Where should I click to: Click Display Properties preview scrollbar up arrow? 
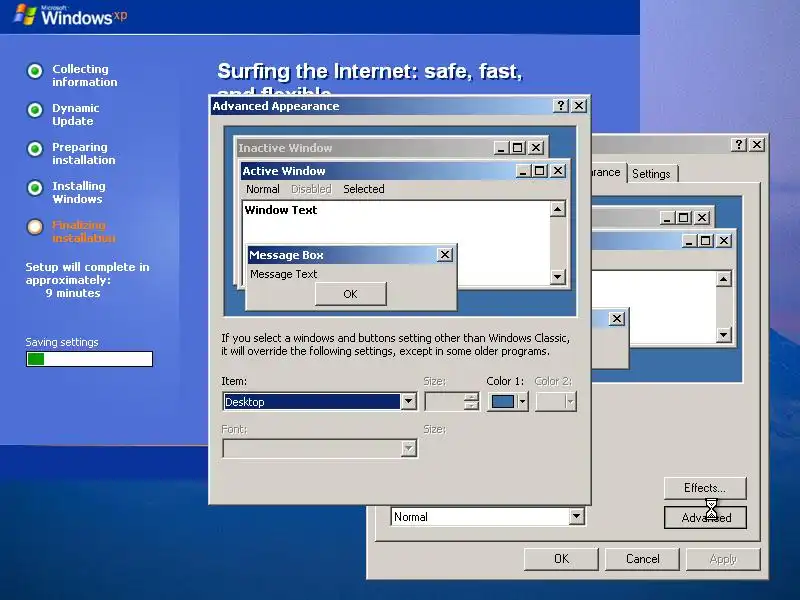[723, 279]
